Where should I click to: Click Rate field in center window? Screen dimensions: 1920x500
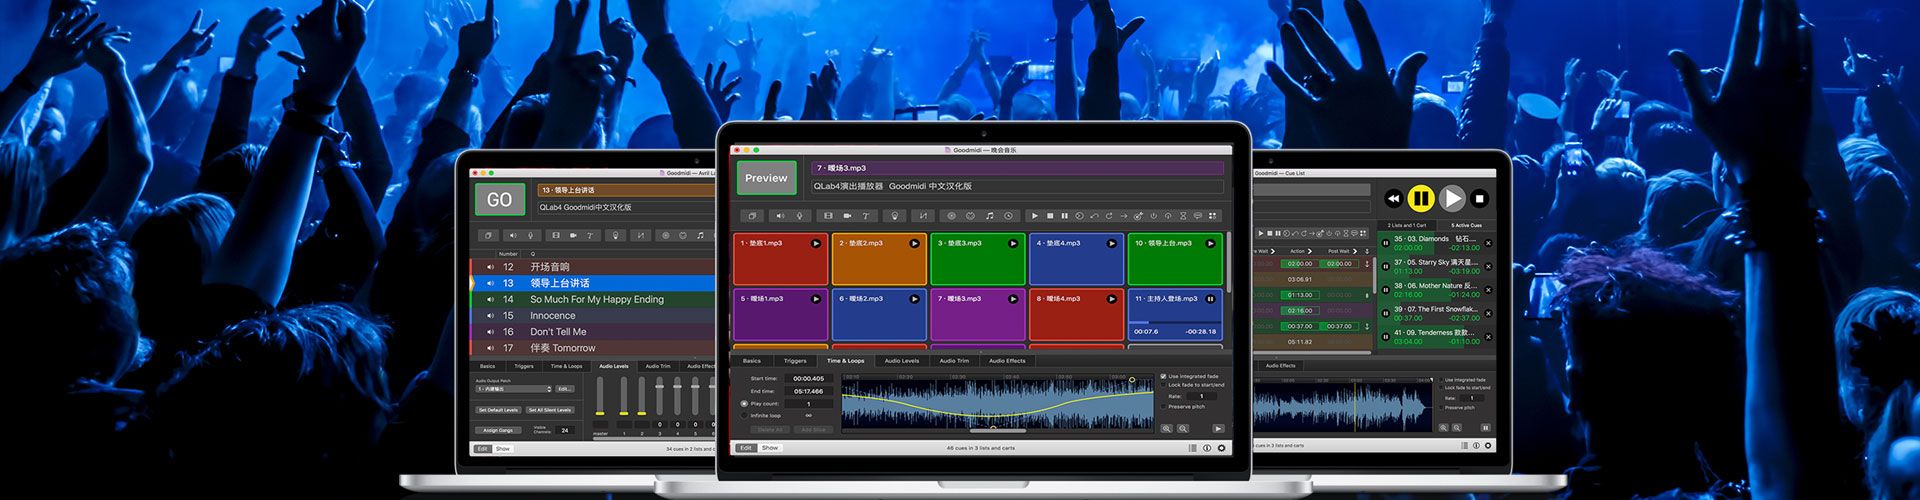click(1201, 396)
